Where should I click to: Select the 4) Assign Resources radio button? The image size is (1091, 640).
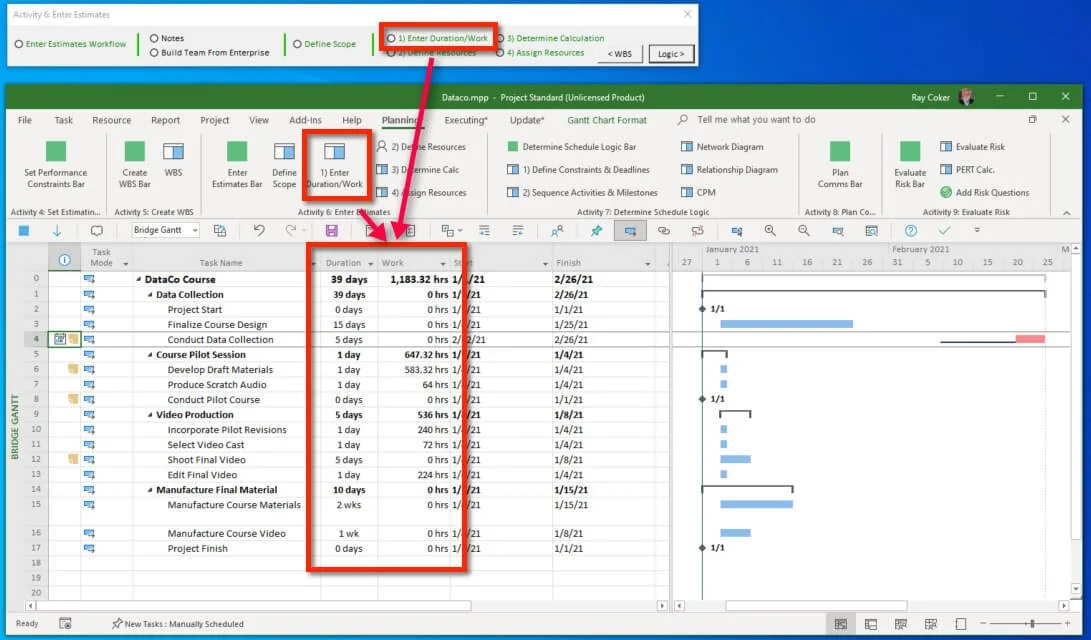coord(500,52)
